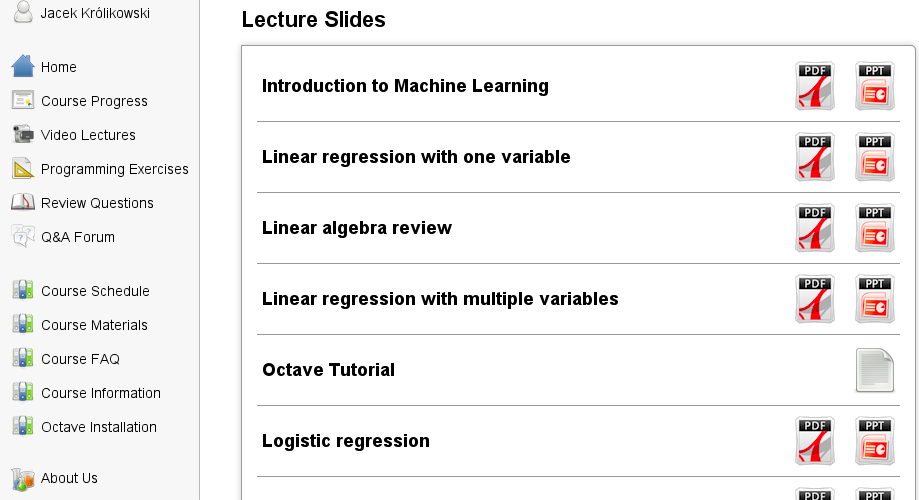Screen dimensions: 919x500
Task: Download PPT for Linear regression with one variable
Action: (x=874, y=157)
